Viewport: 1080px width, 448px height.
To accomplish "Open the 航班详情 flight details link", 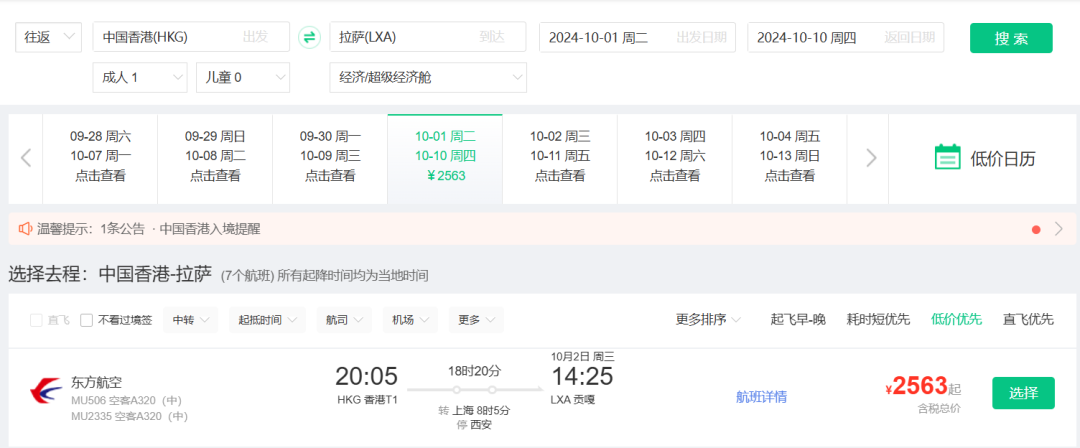I will coord(762,397).
